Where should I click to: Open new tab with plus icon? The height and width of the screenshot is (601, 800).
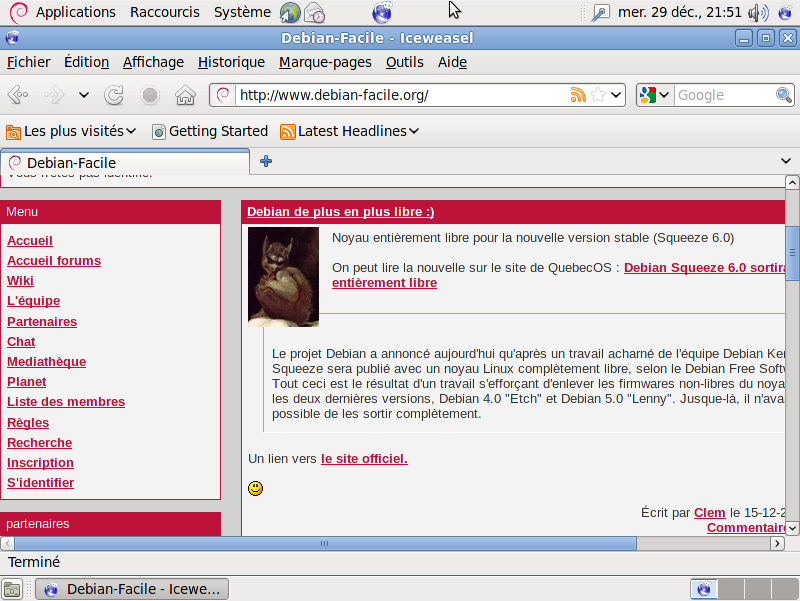click(266, 161)
